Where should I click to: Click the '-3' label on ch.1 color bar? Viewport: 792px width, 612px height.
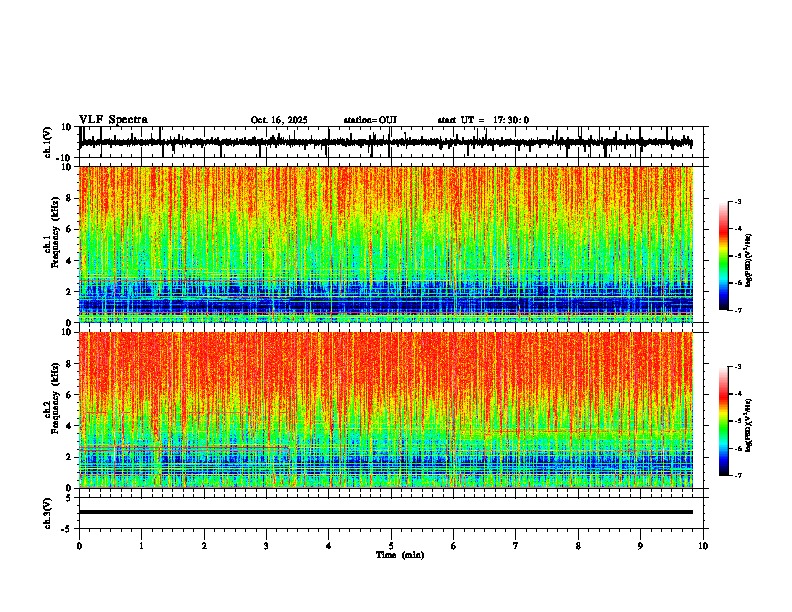[737, 201]
